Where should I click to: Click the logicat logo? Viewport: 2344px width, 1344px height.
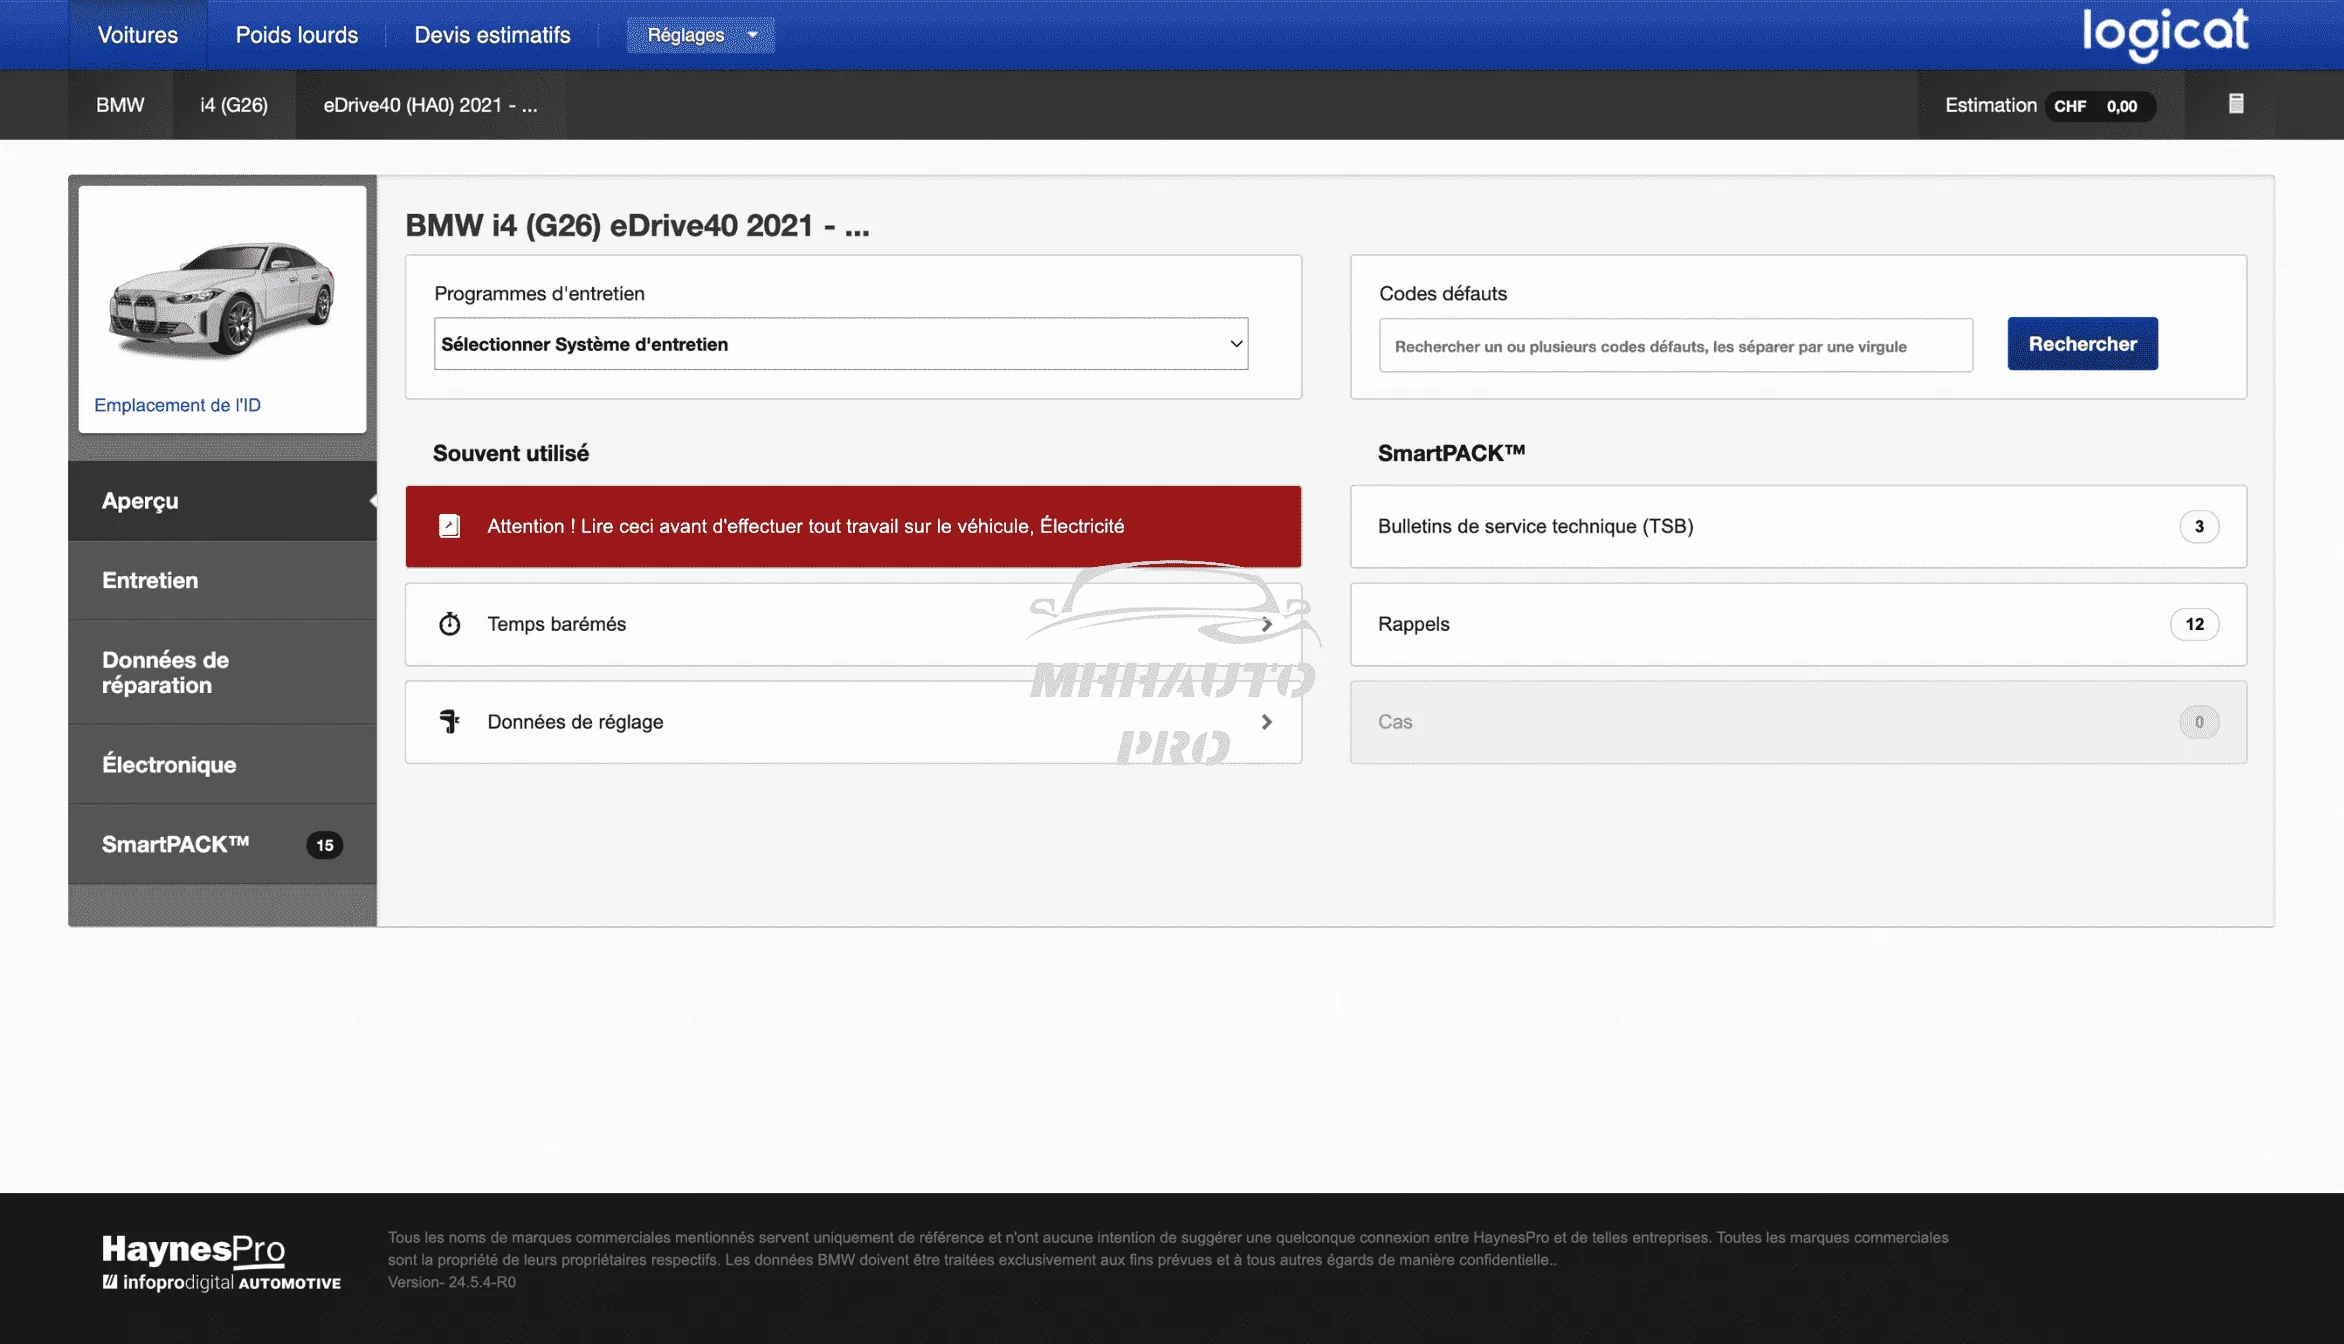2165,33
